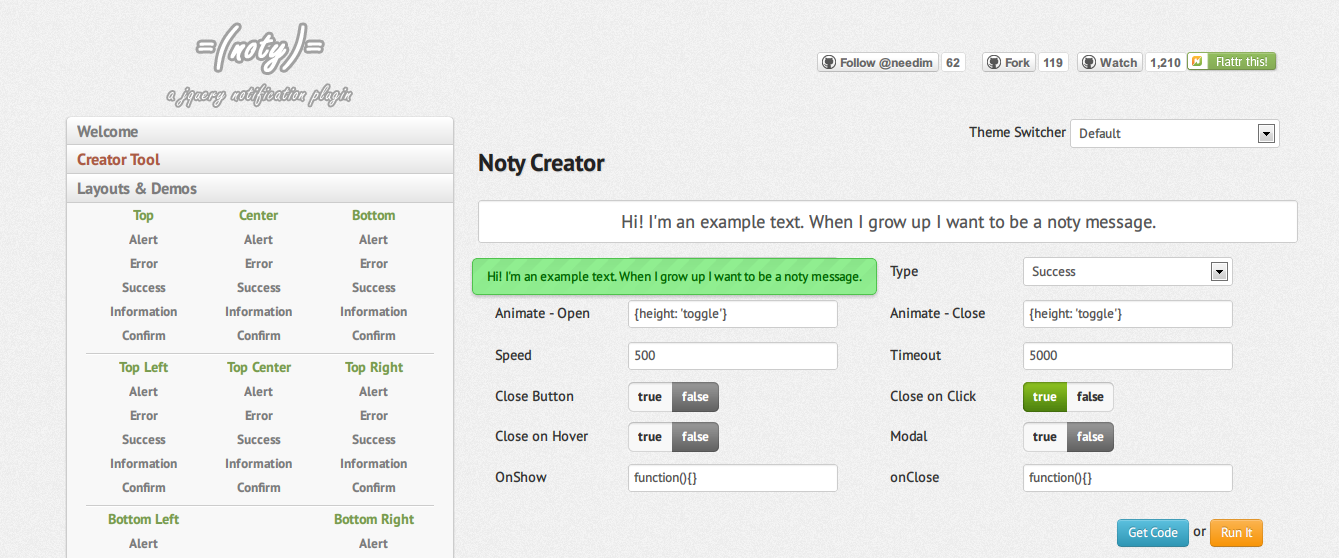Viewport: 1339px width, 558px height.
Task: Open the Theme Switcher dropdown
Action: [x=1174, y=133]
